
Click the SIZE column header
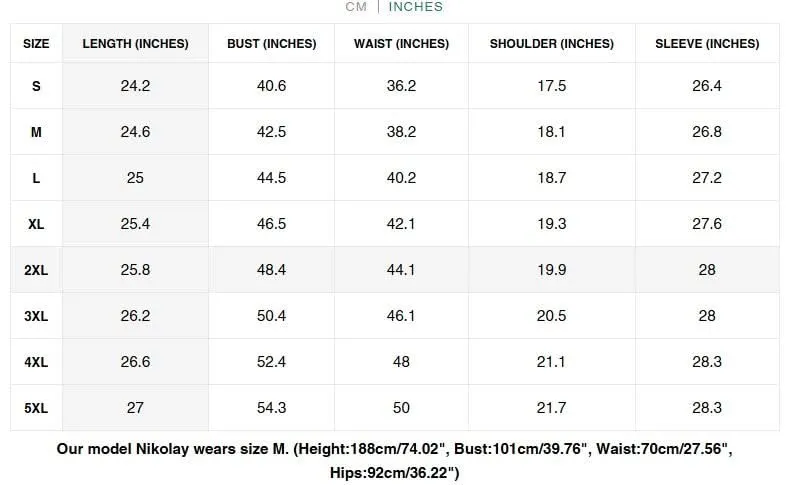36,44
